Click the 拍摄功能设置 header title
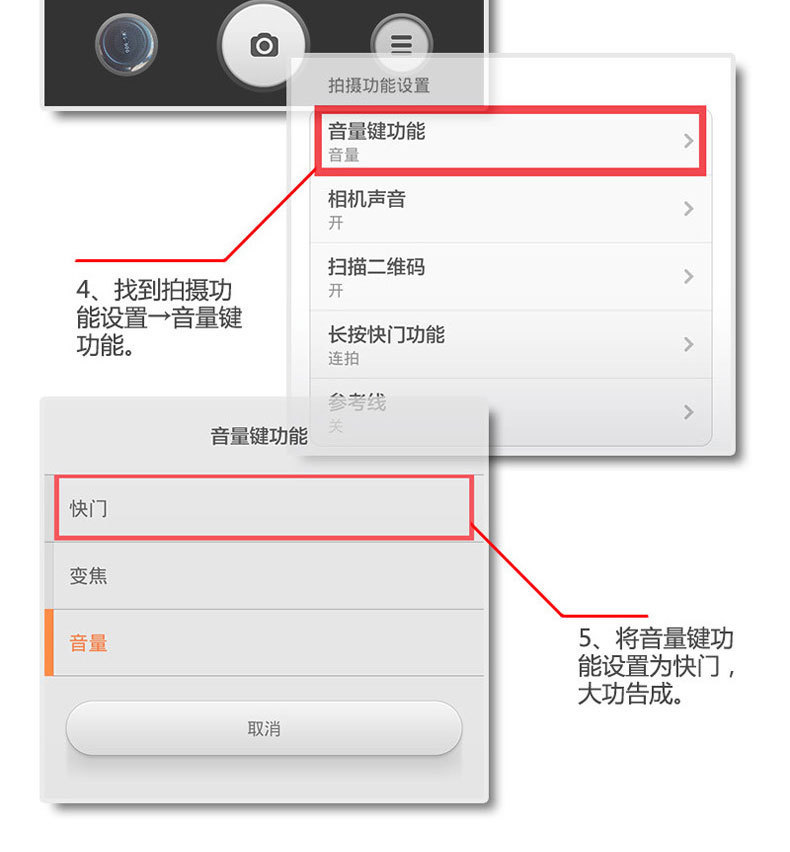Image resolution: width=790 pixels, height=852 pixels. pyautogui.click(x=379, y=85)
